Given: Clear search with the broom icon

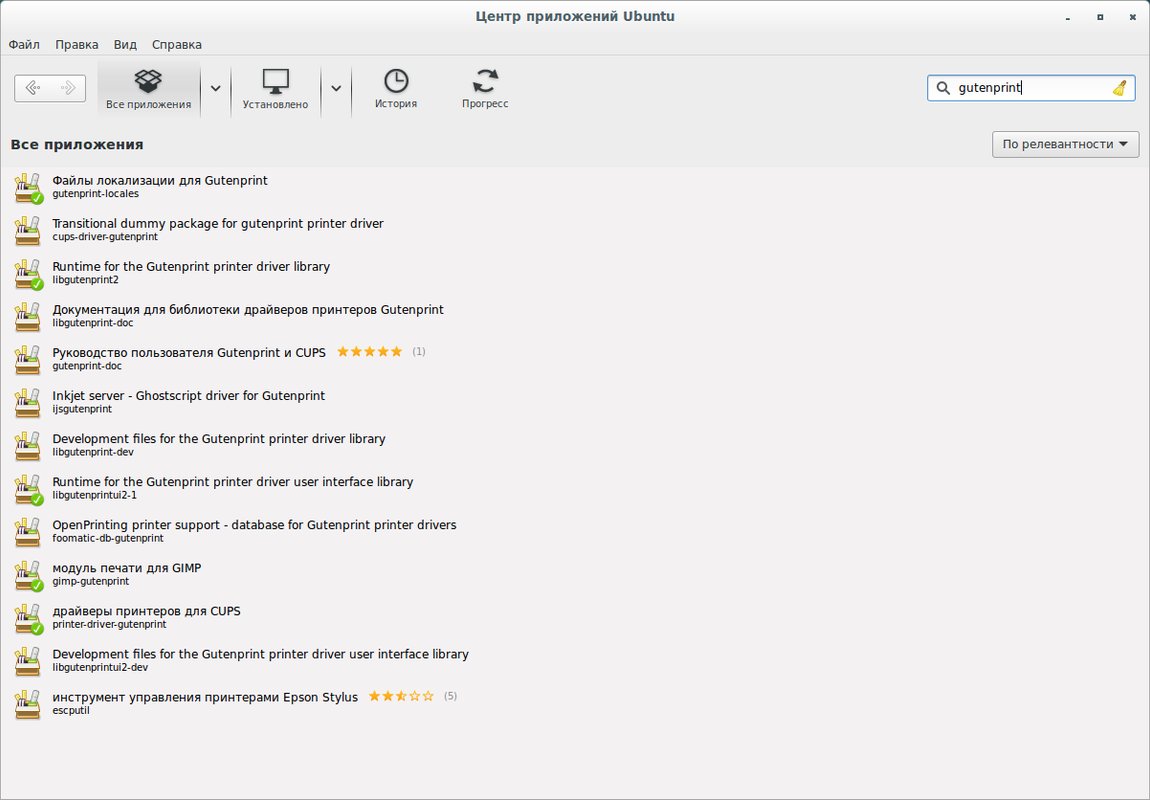Looking at the screenshot, I should [1119, 88].
